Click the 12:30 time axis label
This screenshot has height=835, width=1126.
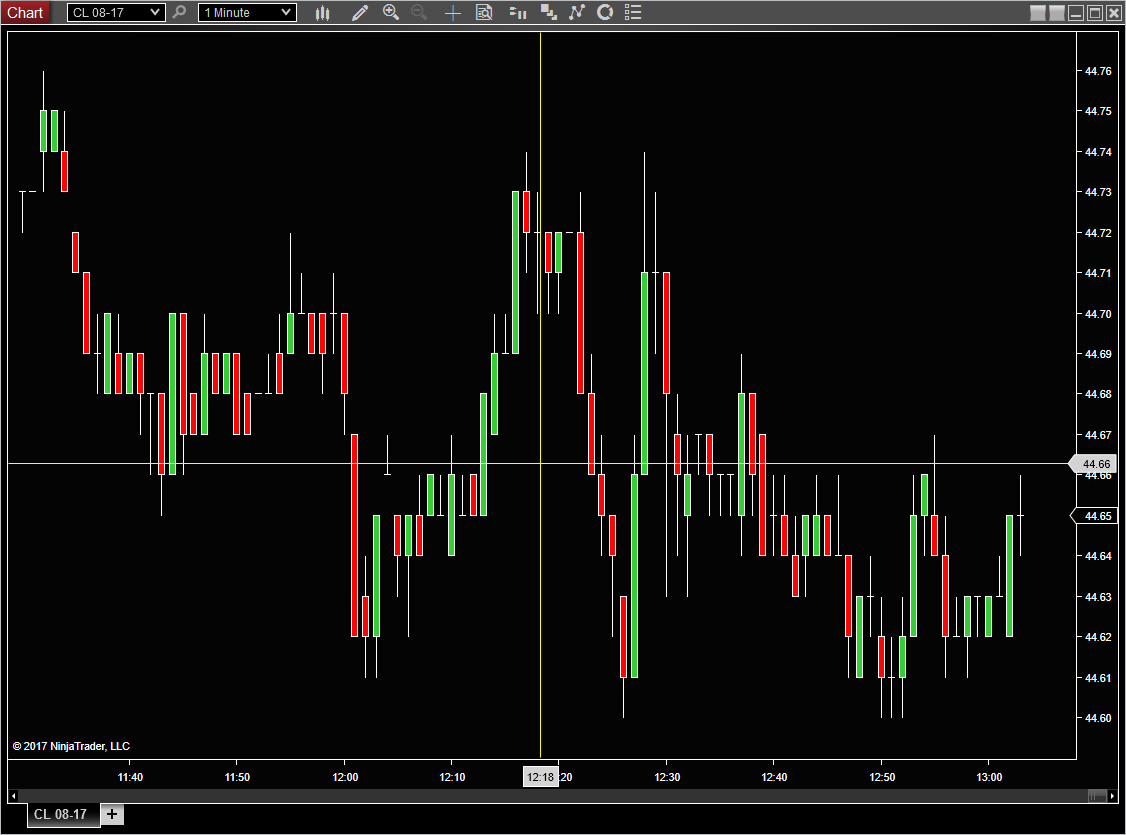[x=667, y=777]
